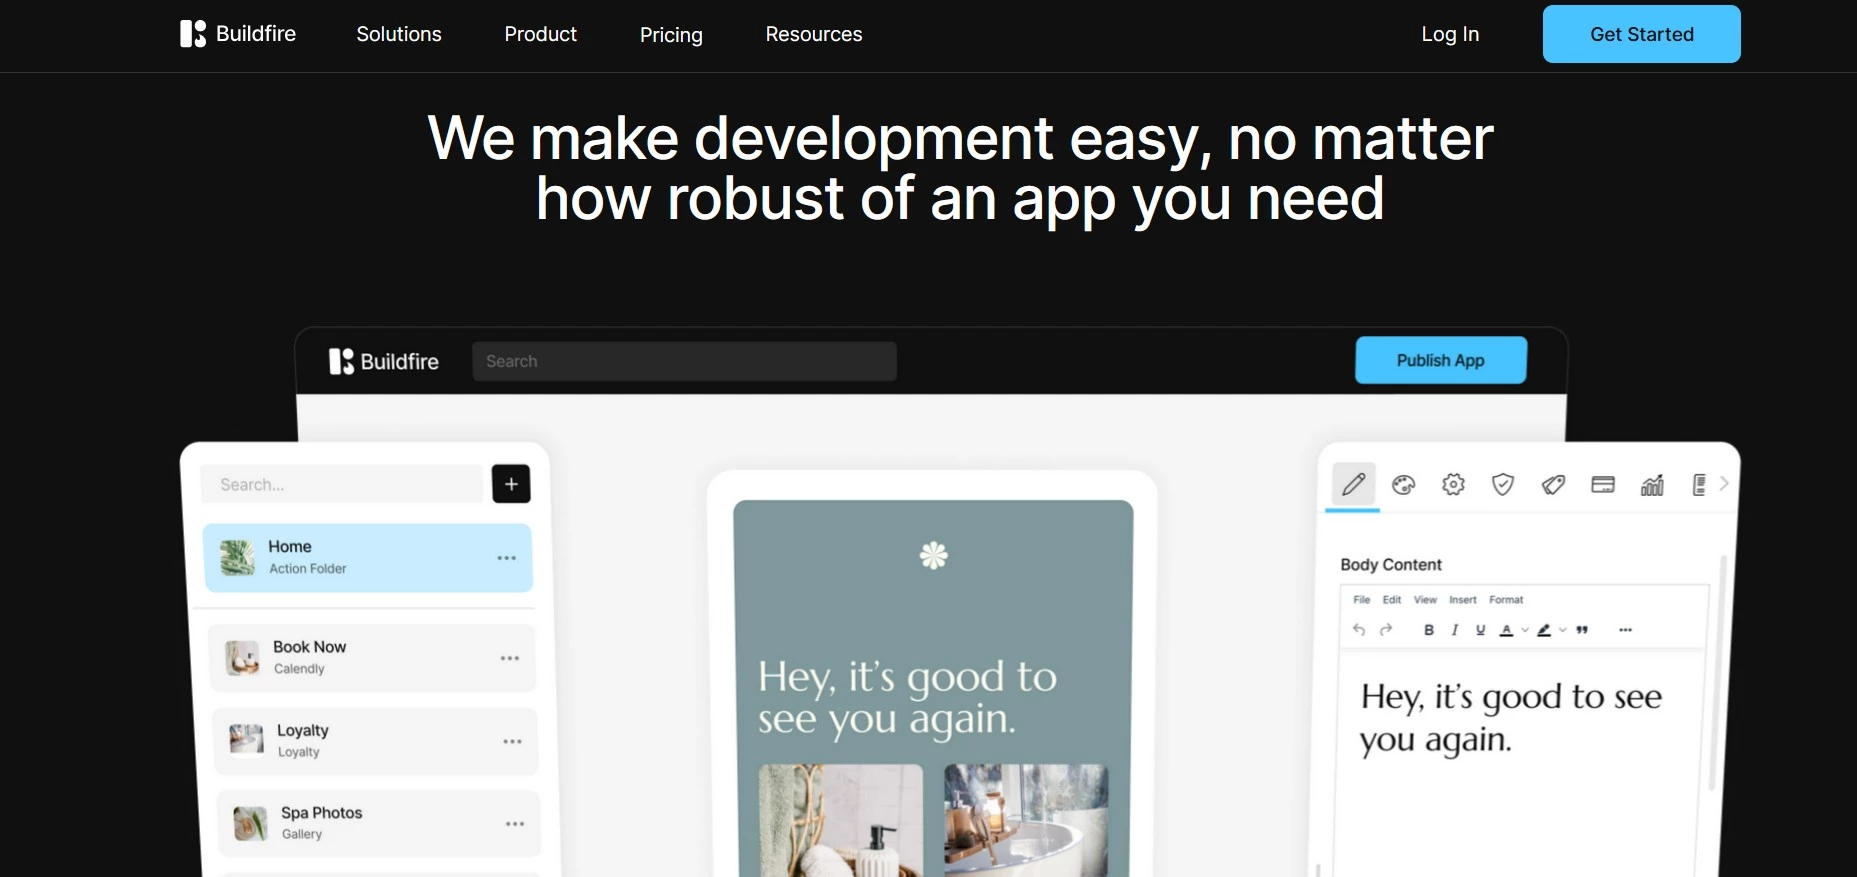
Task: Open the editor toolbar more options ellipsis
Action: pos(1626,630)
